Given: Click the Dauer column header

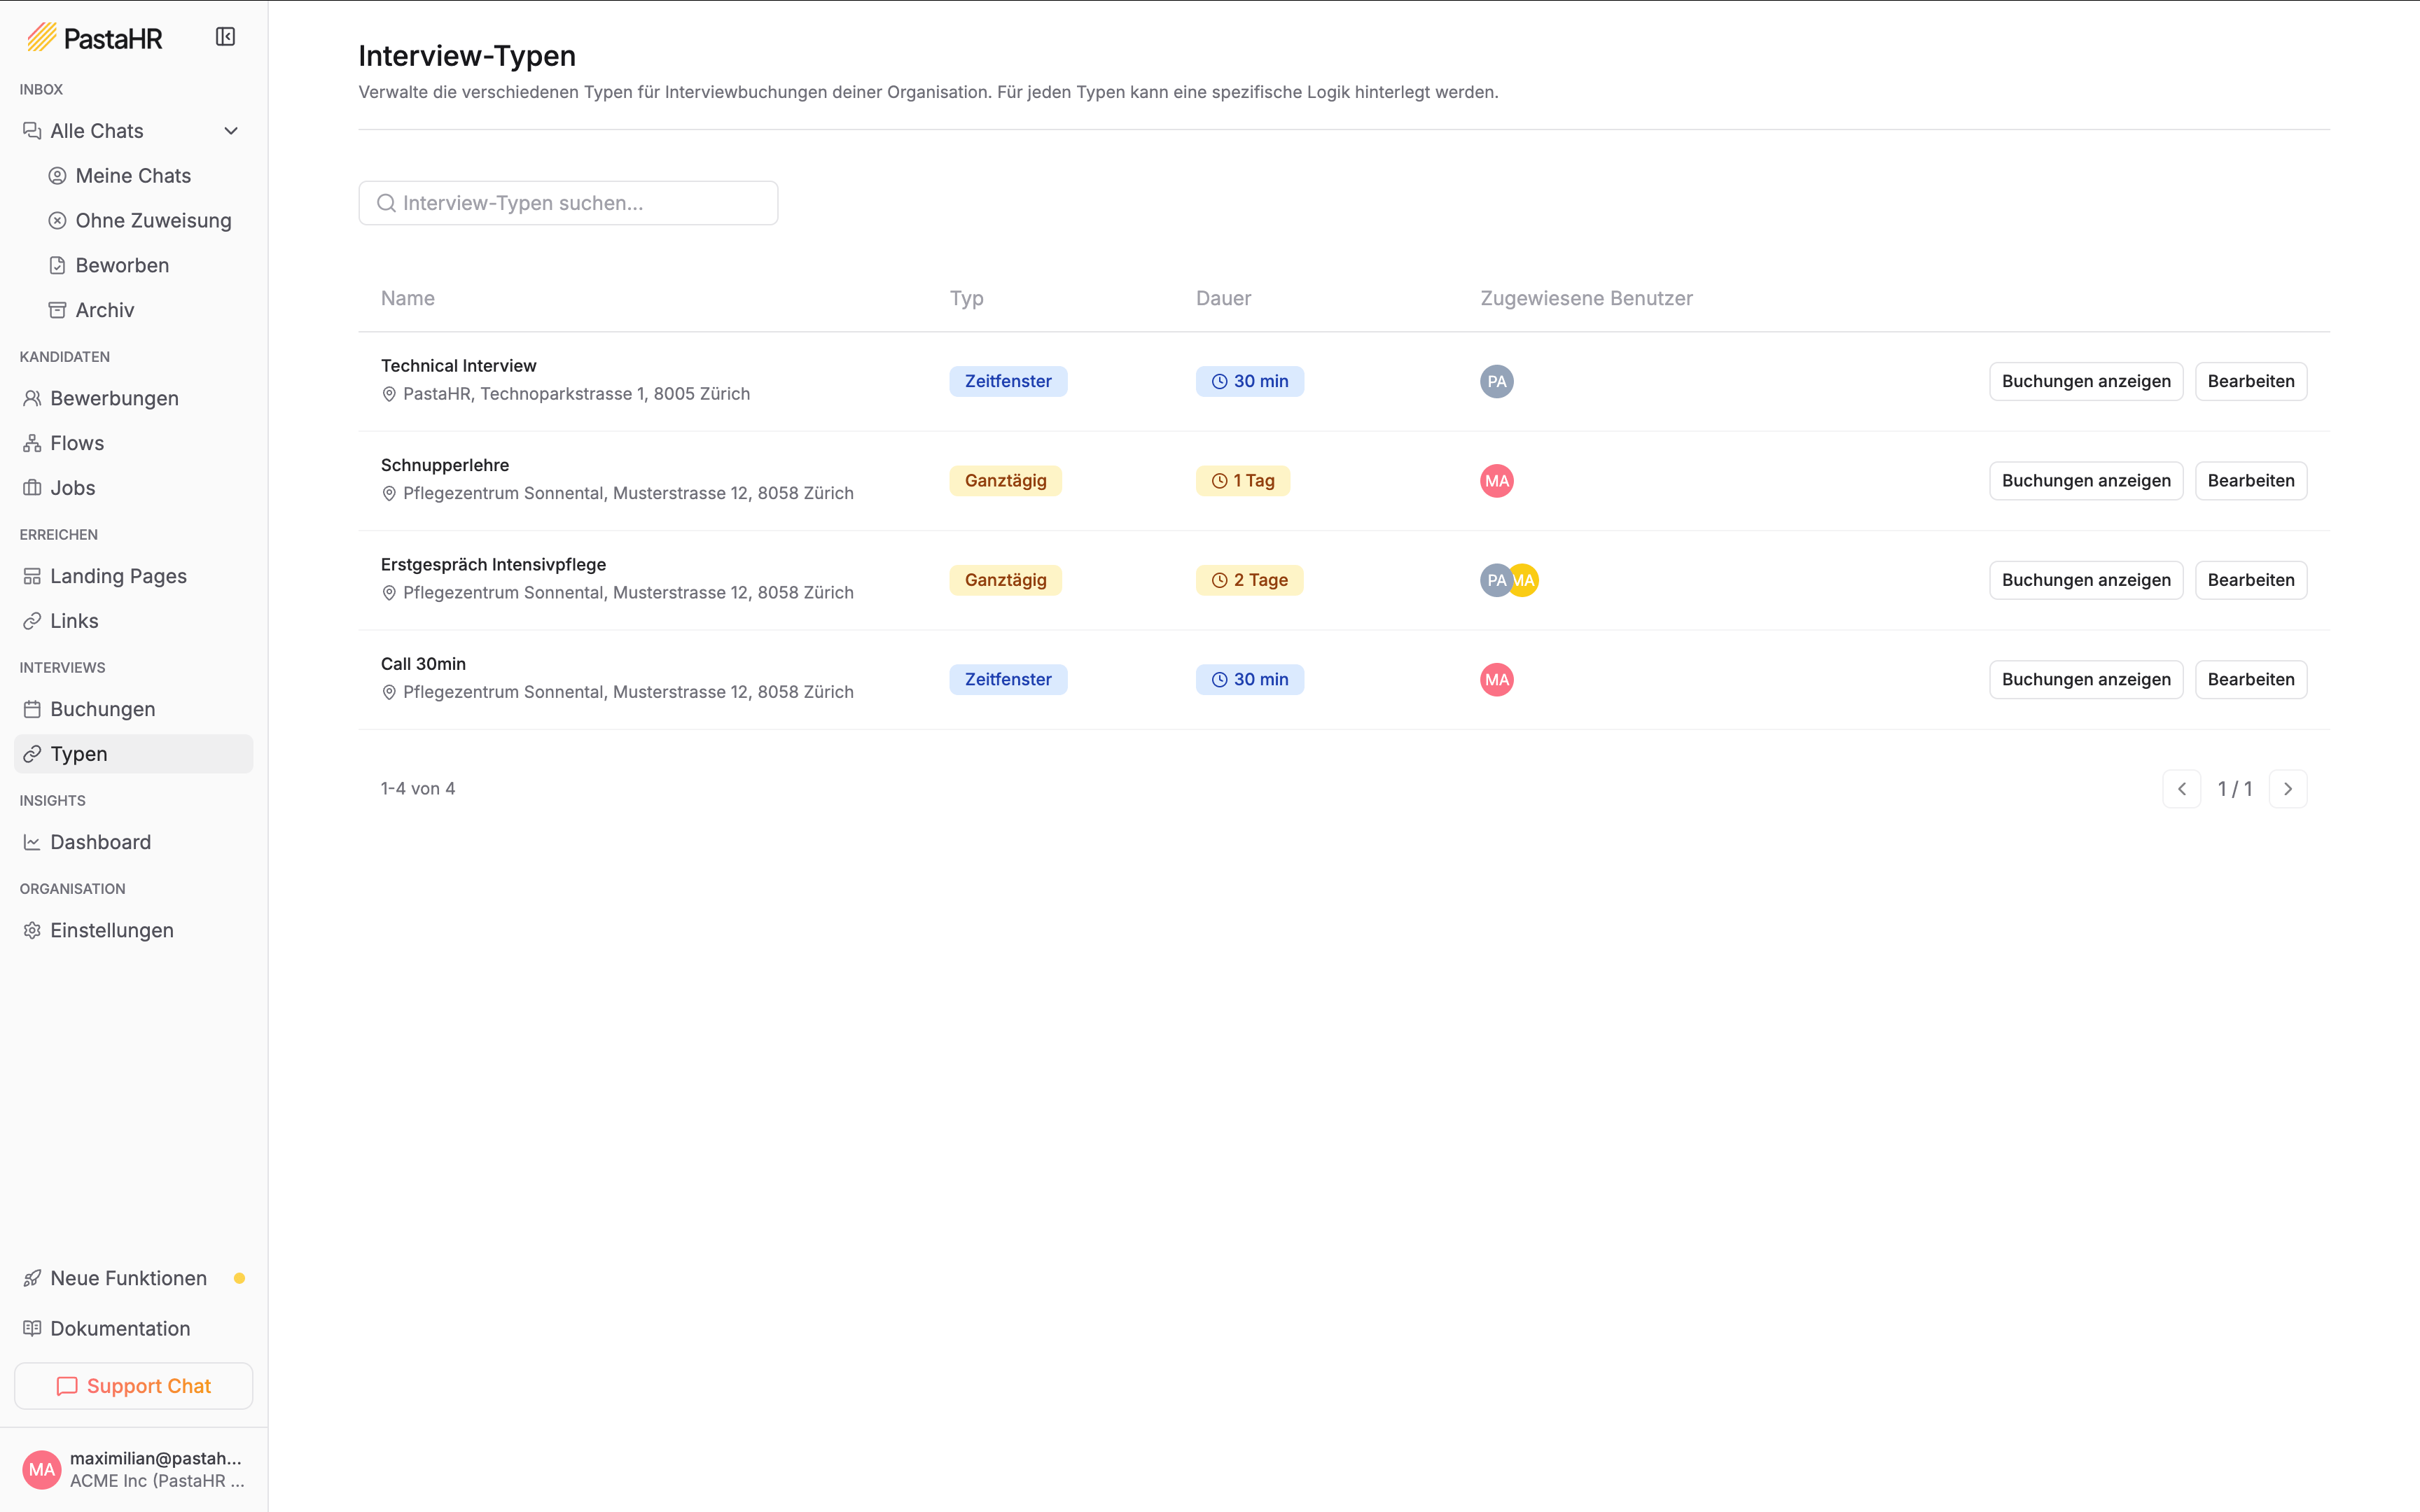Looking at the screenshot, I should (1223, 298).
